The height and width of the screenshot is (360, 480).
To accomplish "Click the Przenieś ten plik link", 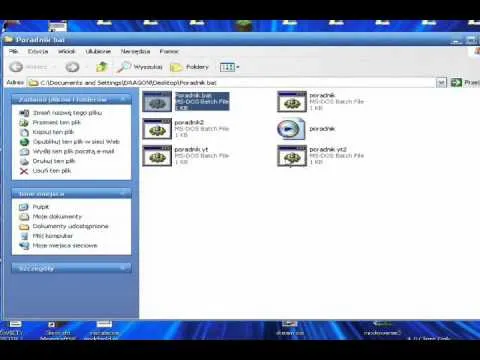I will click(x=57, y=122).
